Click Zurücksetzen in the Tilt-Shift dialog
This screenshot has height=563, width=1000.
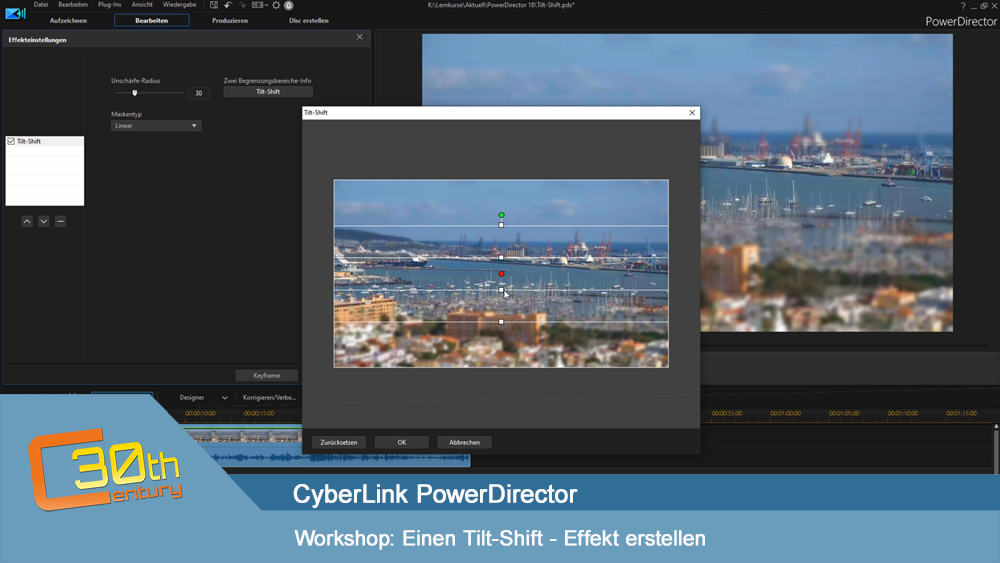point(339,442)
